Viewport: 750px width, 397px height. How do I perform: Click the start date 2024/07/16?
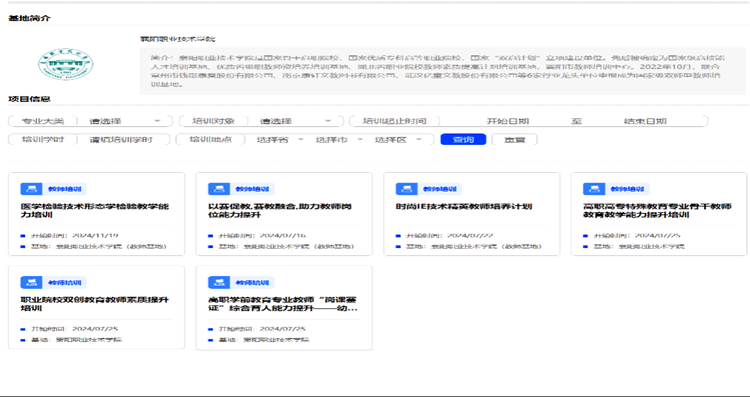(283, 235)
